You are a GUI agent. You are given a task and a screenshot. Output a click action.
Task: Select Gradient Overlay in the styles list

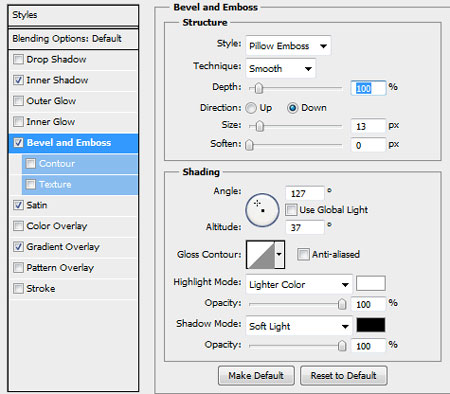point(63,247)
